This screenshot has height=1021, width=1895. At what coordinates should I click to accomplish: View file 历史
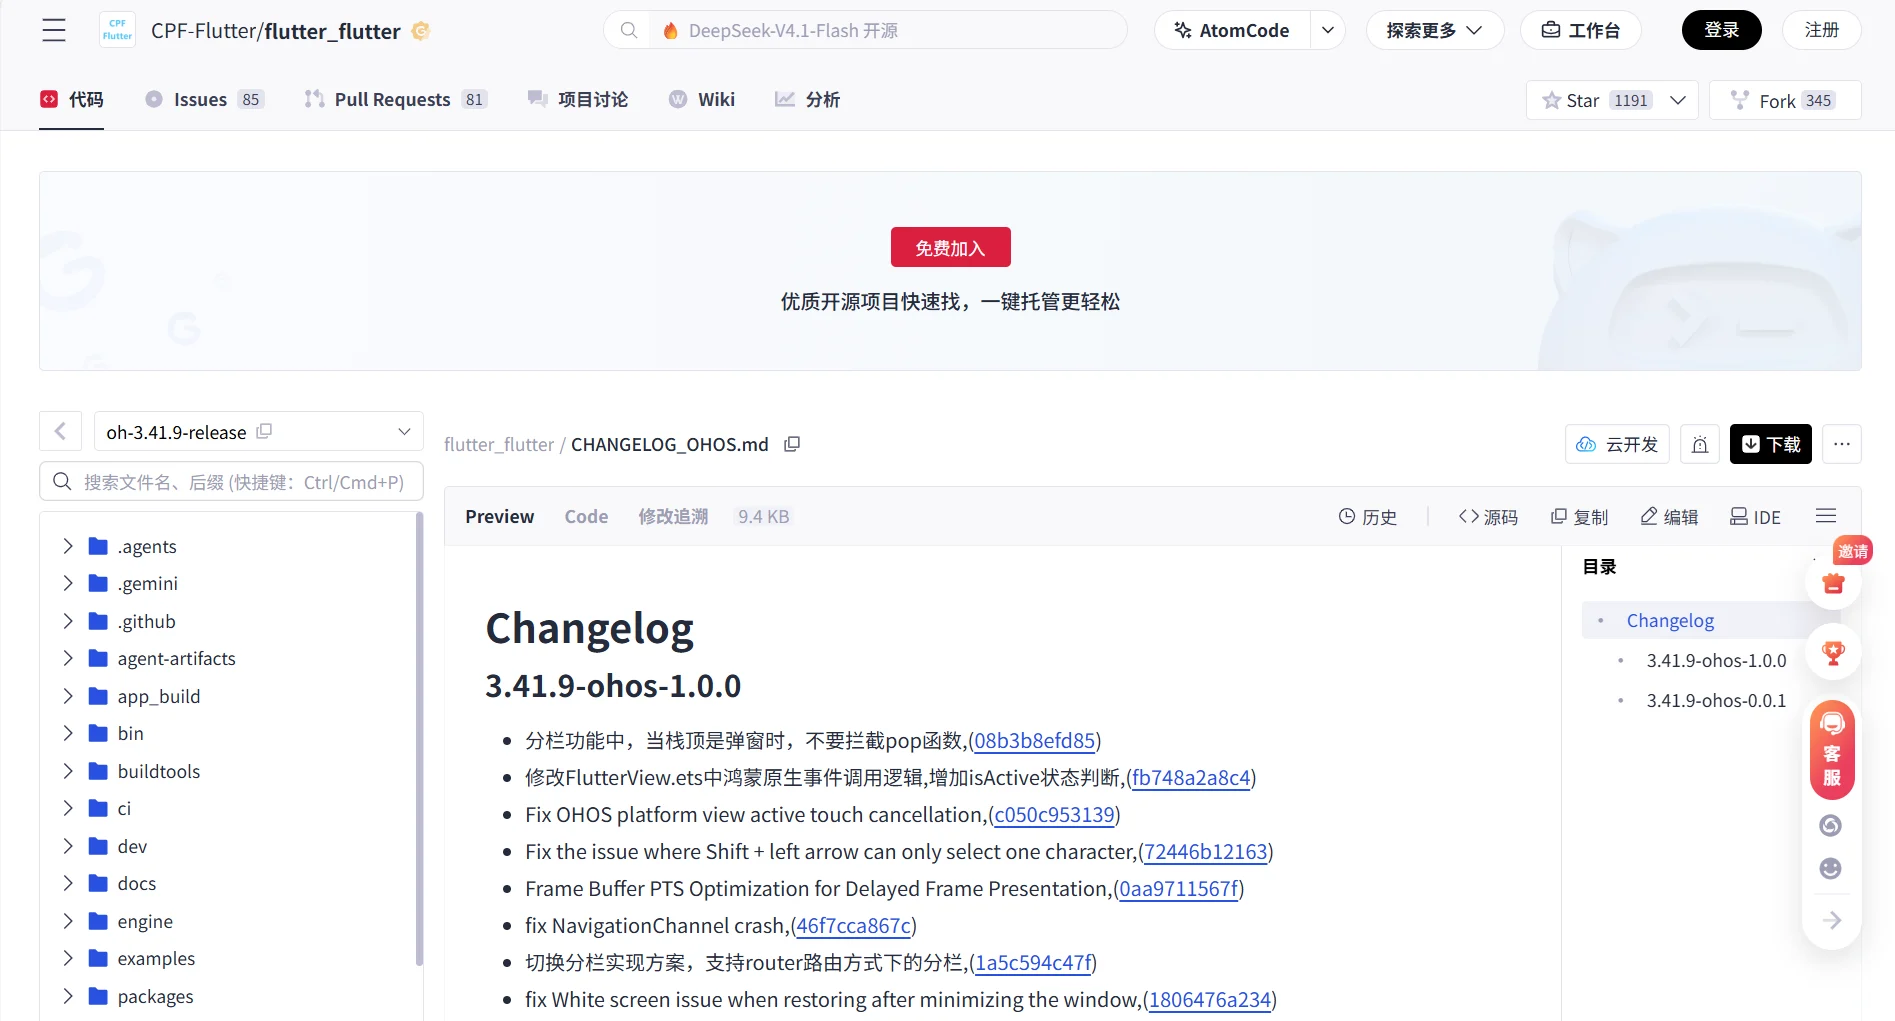[x=1367, y=516]
